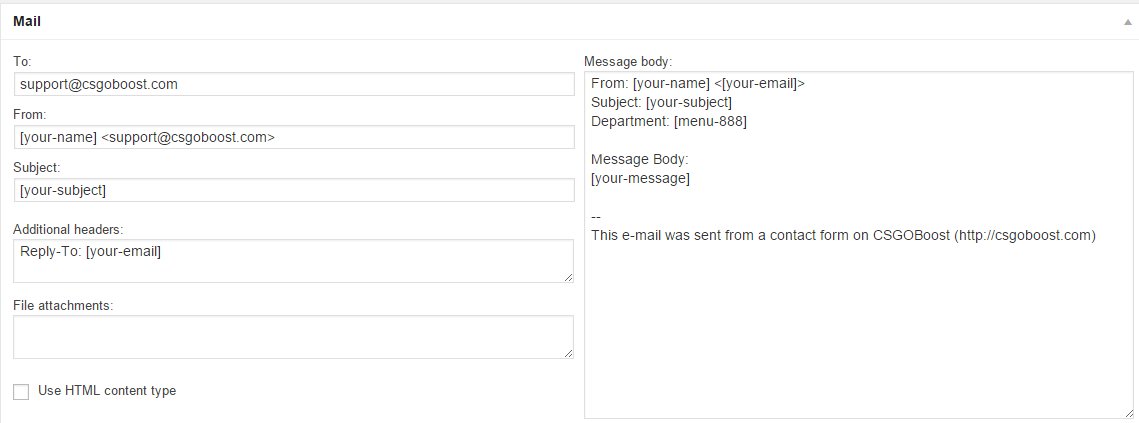Click the "From:" field label
1139x423 pixels.
tap(30, 115)
